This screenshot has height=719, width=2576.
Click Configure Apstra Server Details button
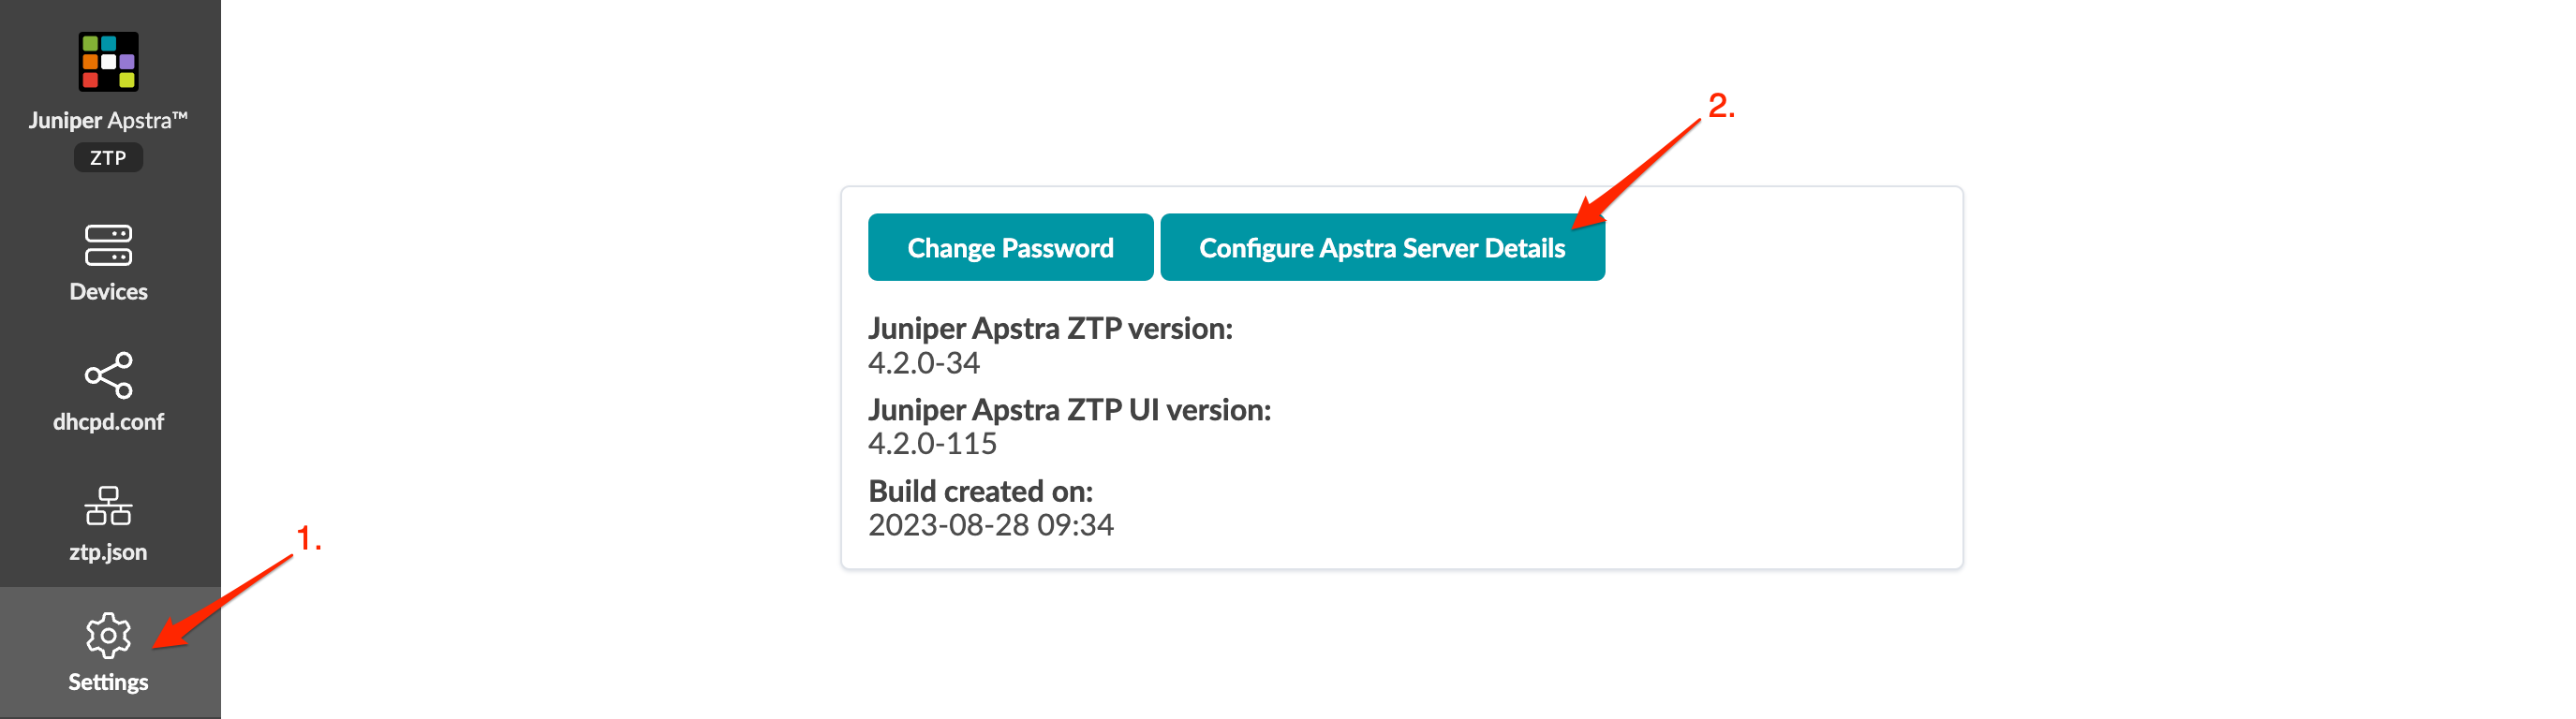click(1382, 248)
